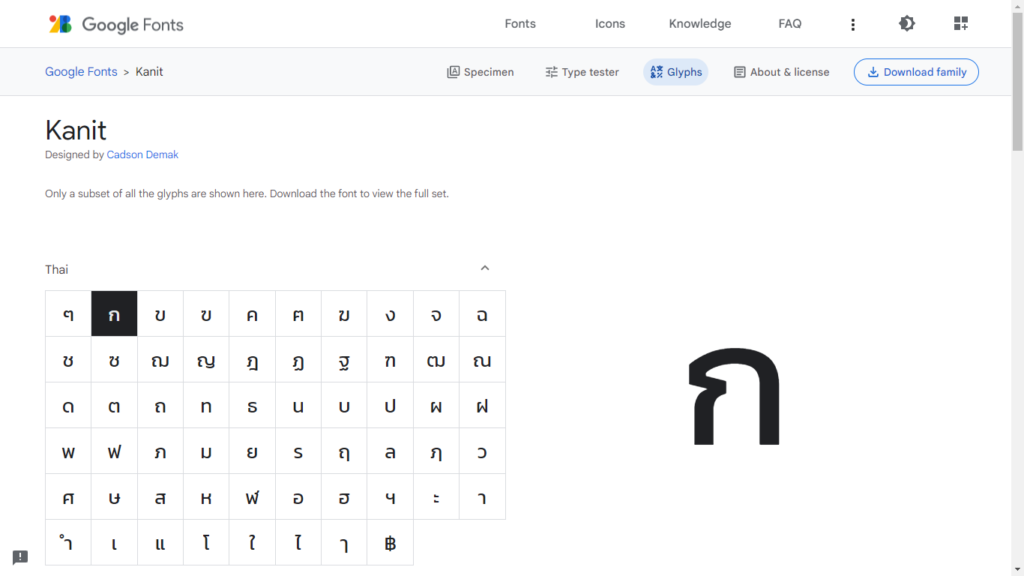Viewport: 1024px width, 576px height.
Task: Select the highlighted ก glyph cell
Action: (114, 314)
